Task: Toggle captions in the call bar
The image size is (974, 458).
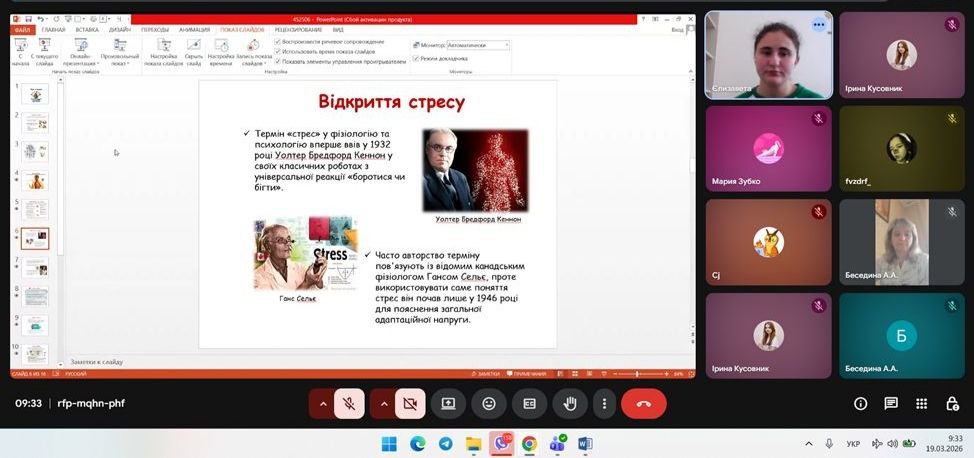Action: point(530,403)
